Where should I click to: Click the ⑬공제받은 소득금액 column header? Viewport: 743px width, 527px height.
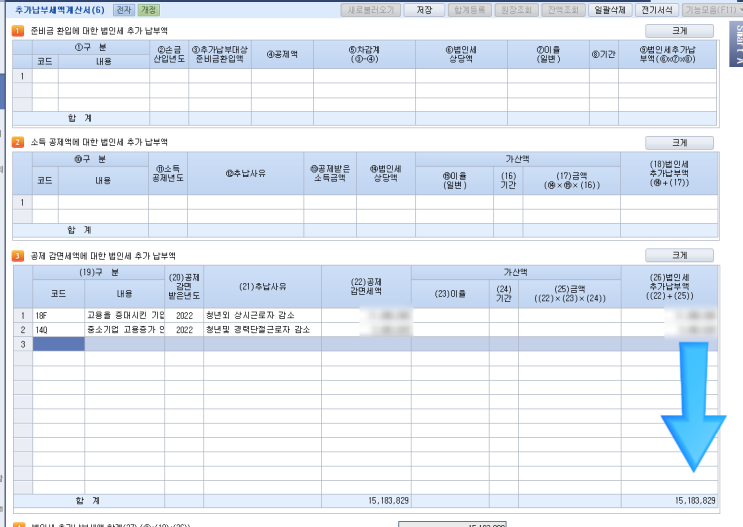point(330,173)
